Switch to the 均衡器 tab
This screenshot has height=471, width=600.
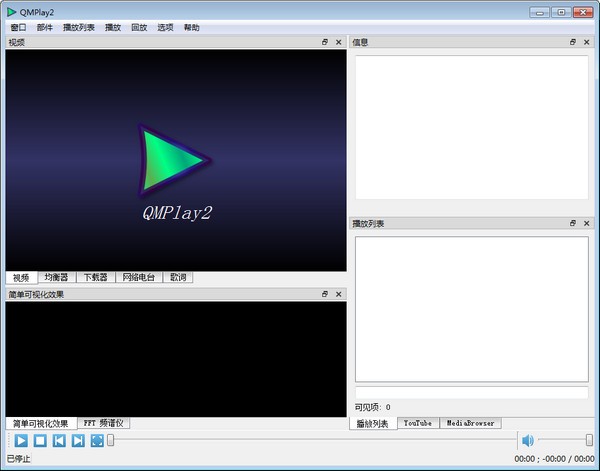click(x=57, y=277)
